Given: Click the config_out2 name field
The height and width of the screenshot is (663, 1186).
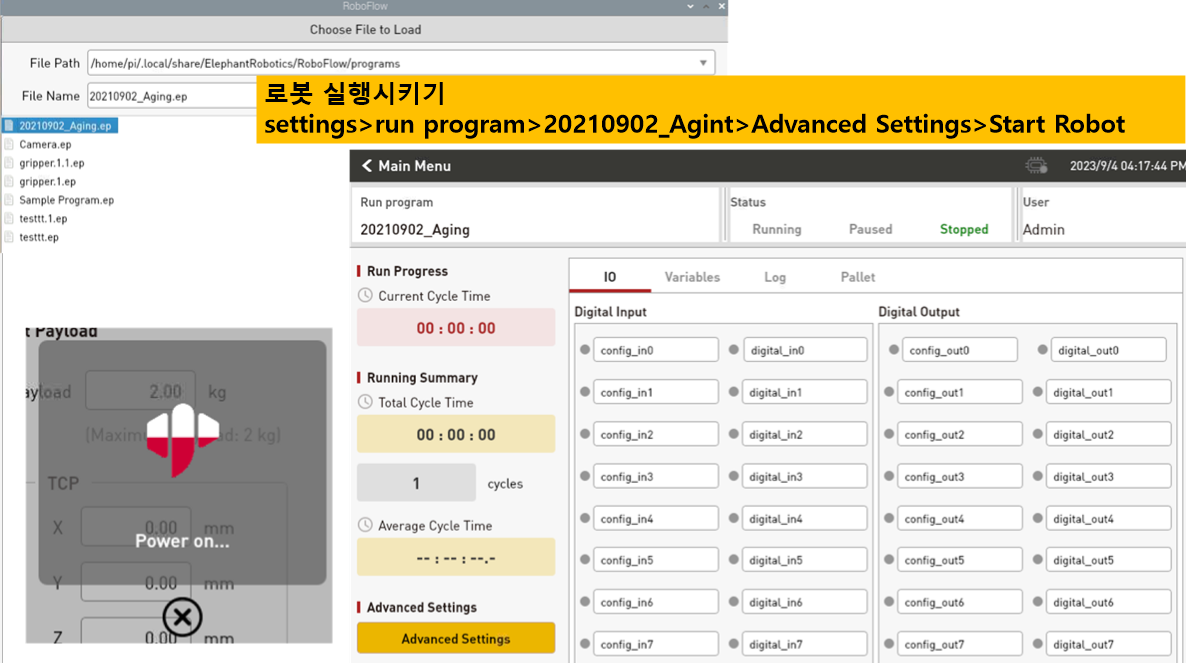Looking at the screenshot, I should tap(959, 435).
